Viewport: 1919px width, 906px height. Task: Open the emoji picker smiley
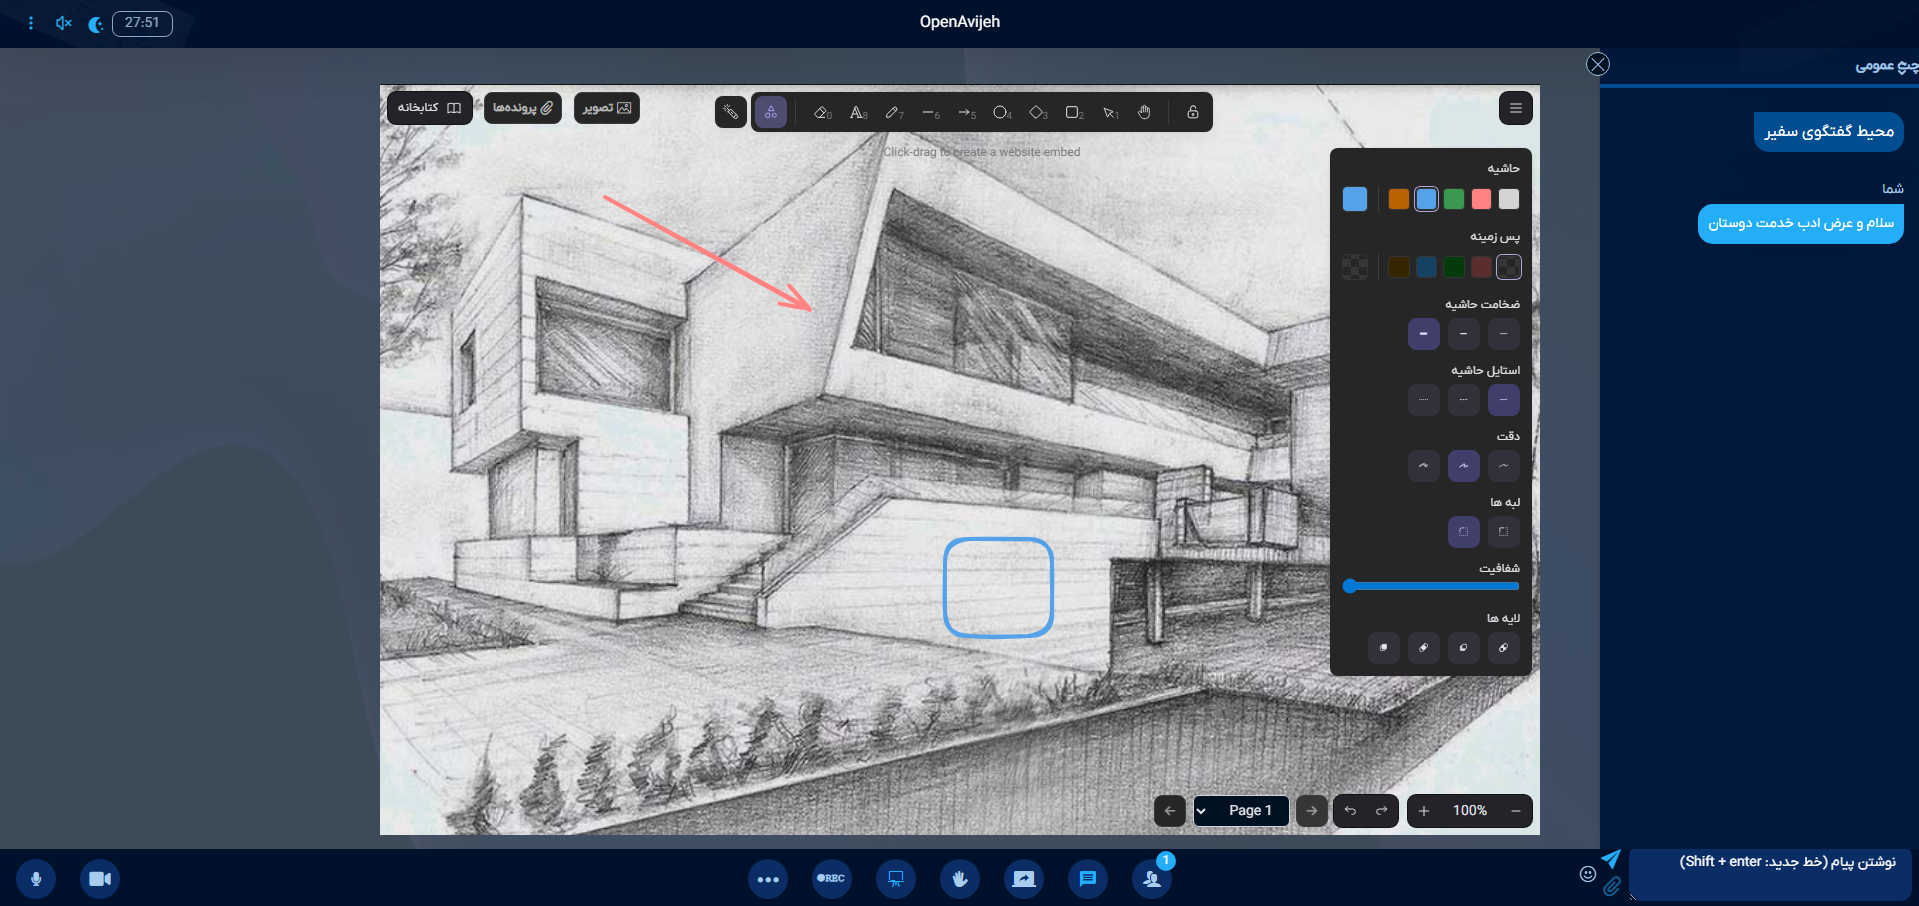pyautogui.click(x=1588, y=874)
